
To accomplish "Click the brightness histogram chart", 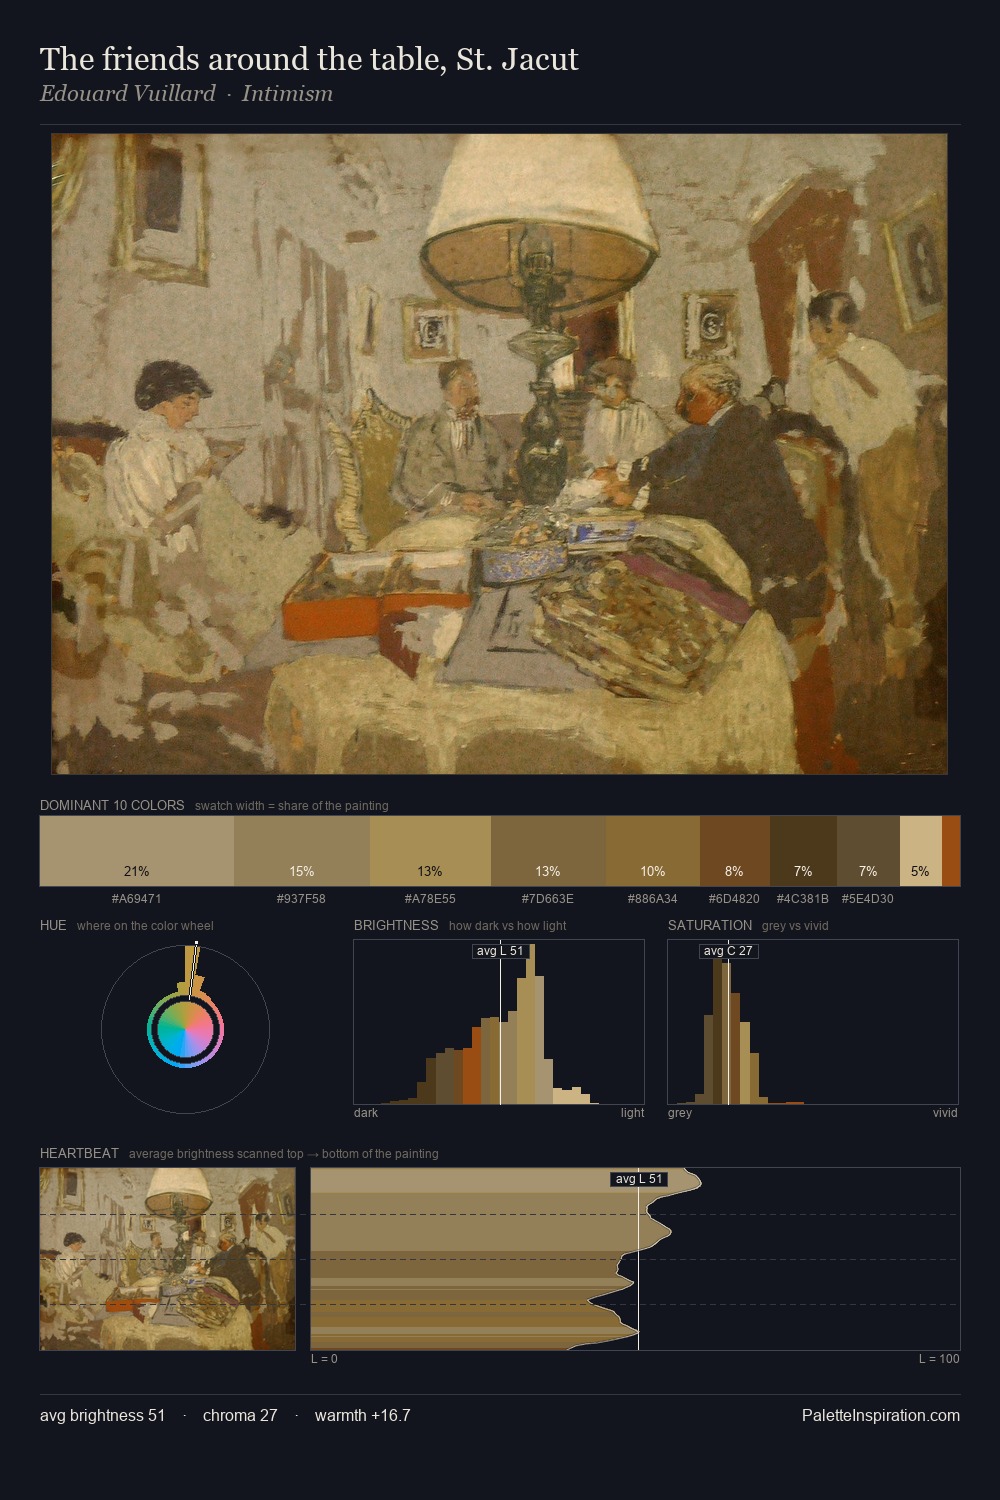I will point(499,1022).
